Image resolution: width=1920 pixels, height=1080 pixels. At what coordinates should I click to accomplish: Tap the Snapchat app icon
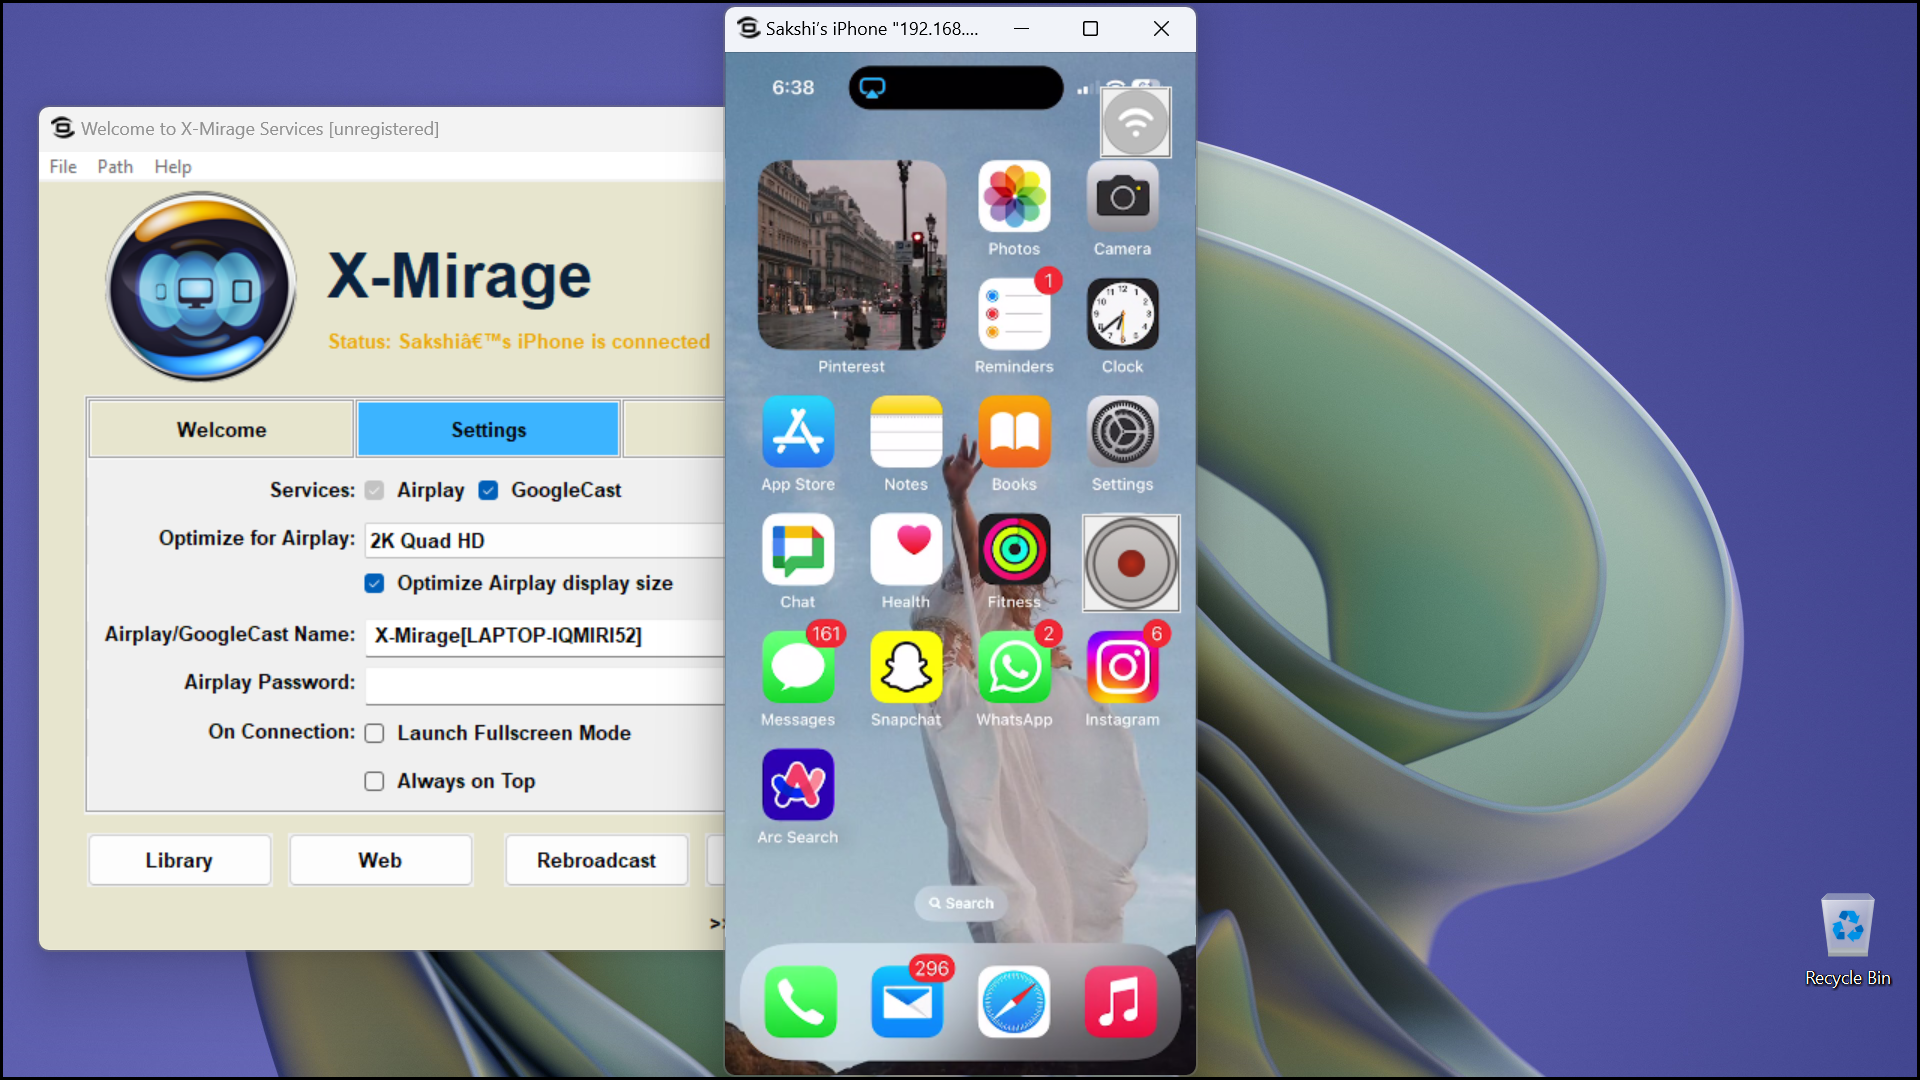(x=906, y=668)
